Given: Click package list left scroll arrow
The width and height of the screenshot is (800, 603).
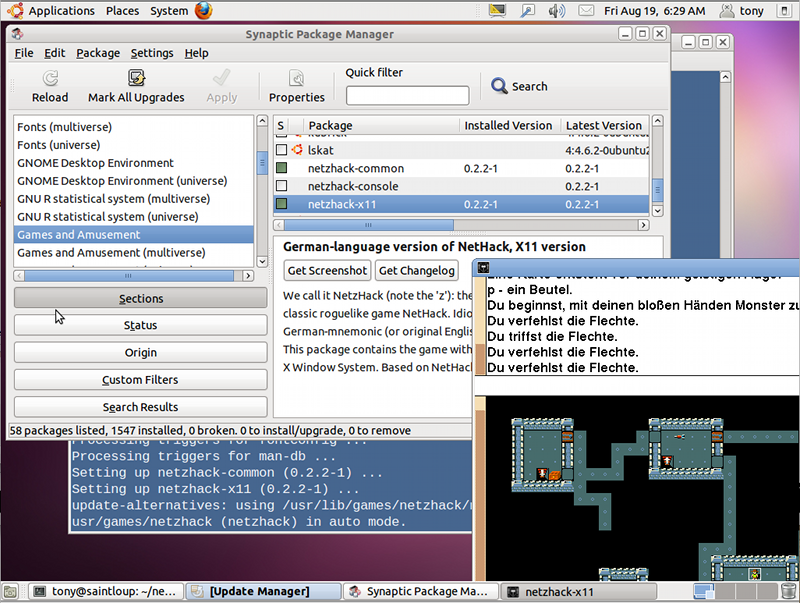Looking at the screenshot, I should (x=279, y=224).
